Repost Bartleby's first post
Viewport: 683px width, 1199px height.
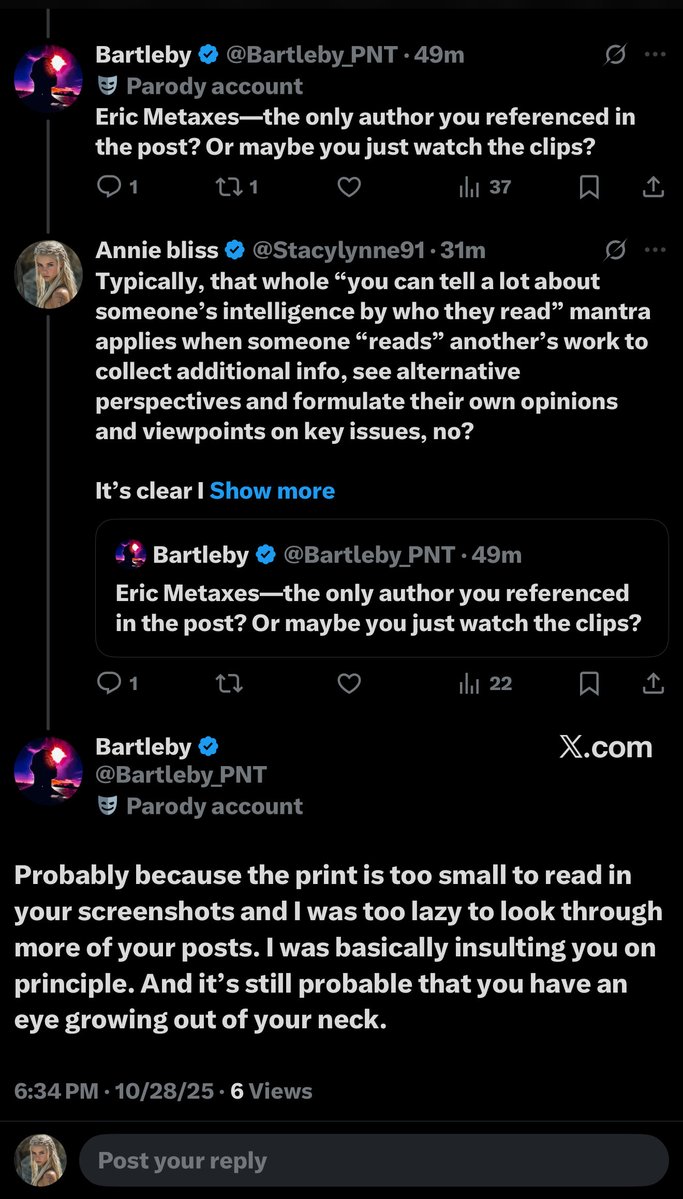229,186
